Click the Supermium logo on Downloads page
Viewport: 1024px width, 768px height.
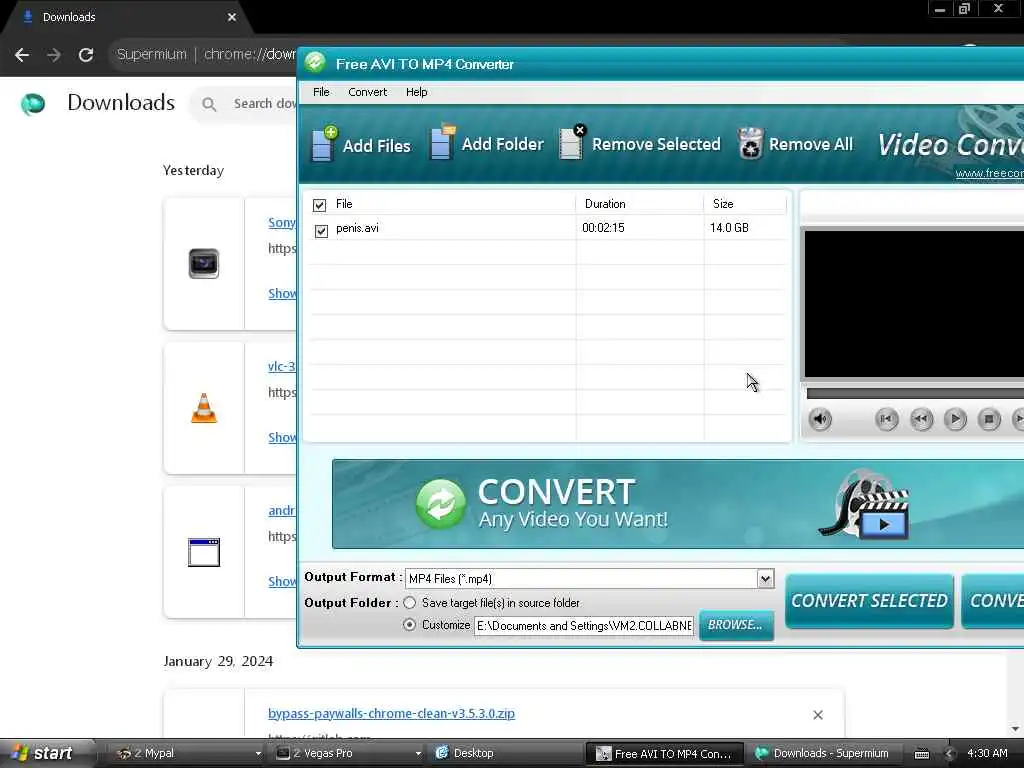[33, 103]
